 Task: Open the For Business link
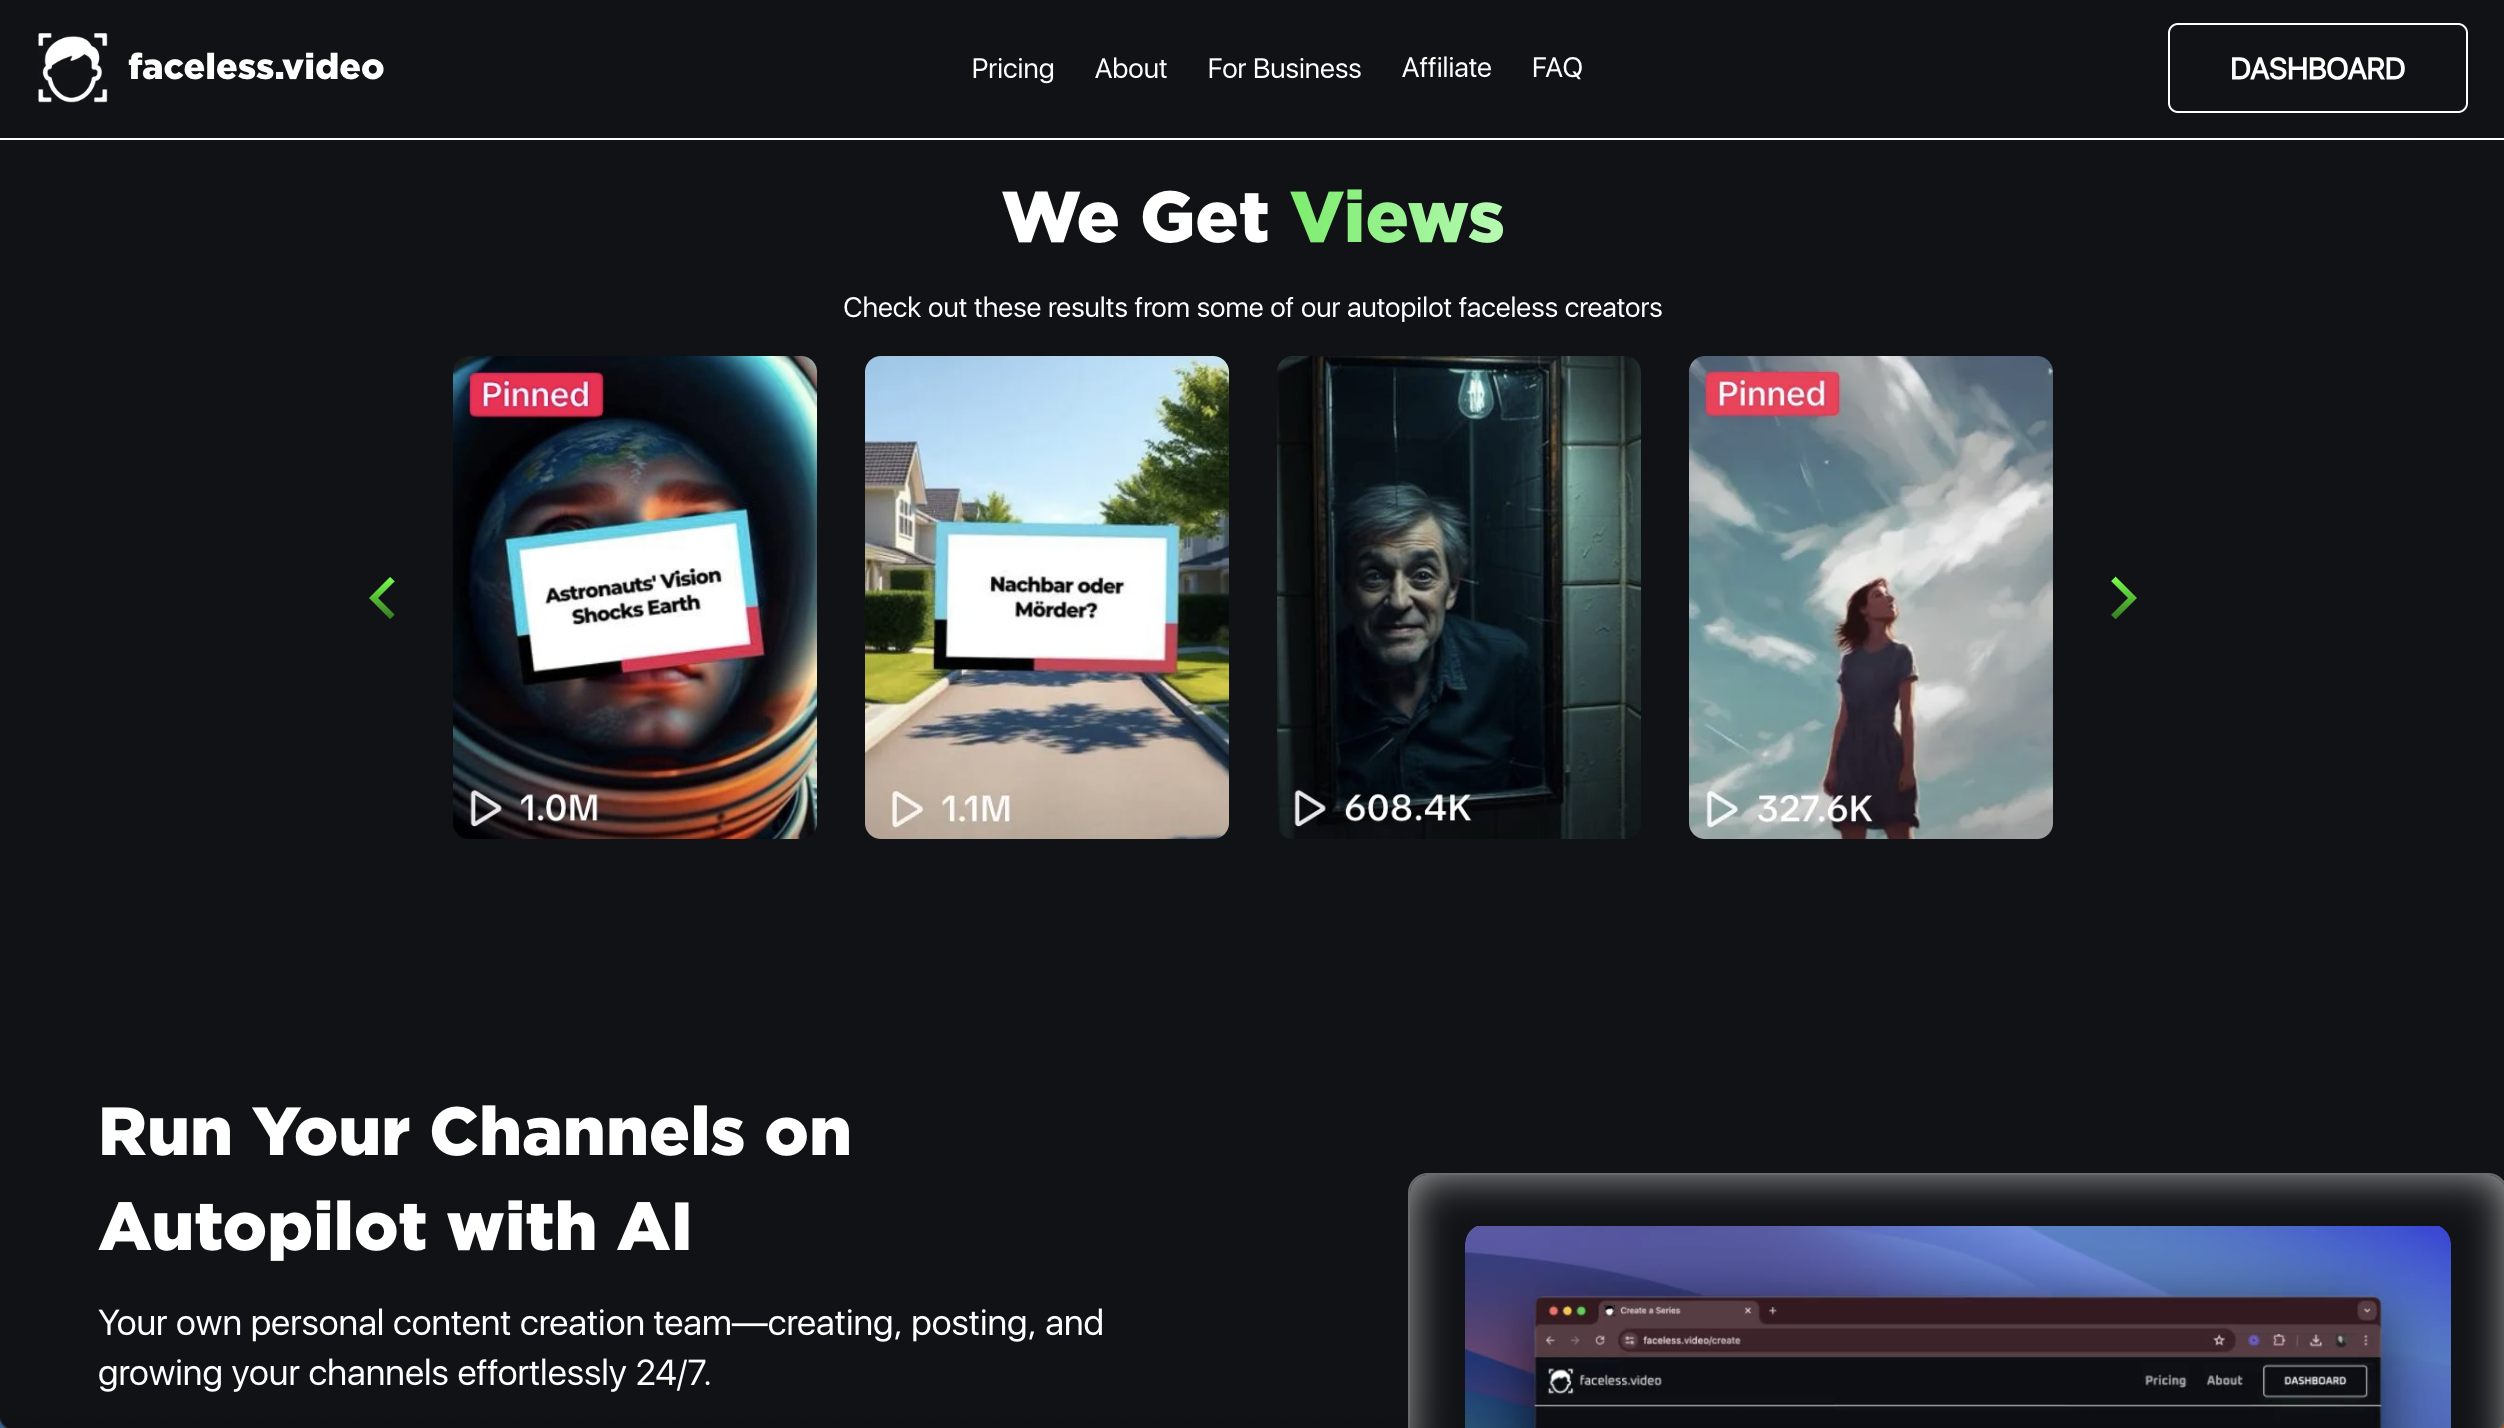click(x=1284, y=68)
